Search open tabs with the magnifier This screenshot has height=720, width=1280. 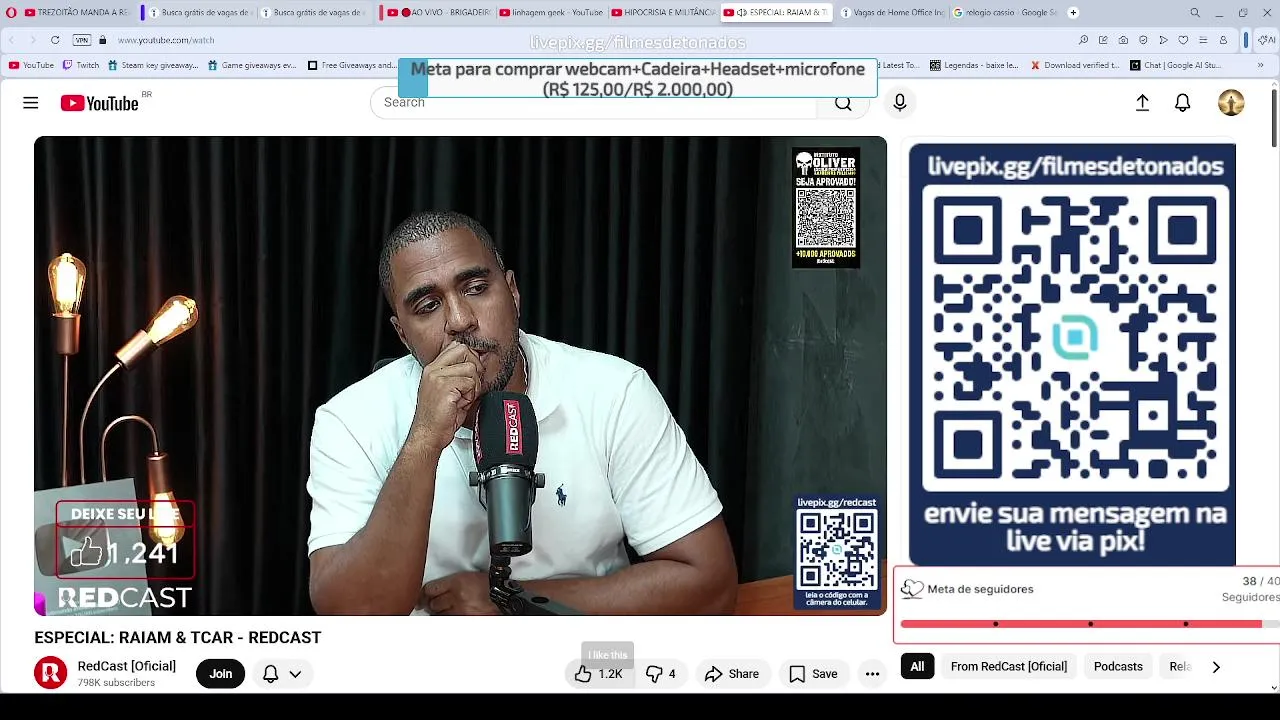(1195, 13)
